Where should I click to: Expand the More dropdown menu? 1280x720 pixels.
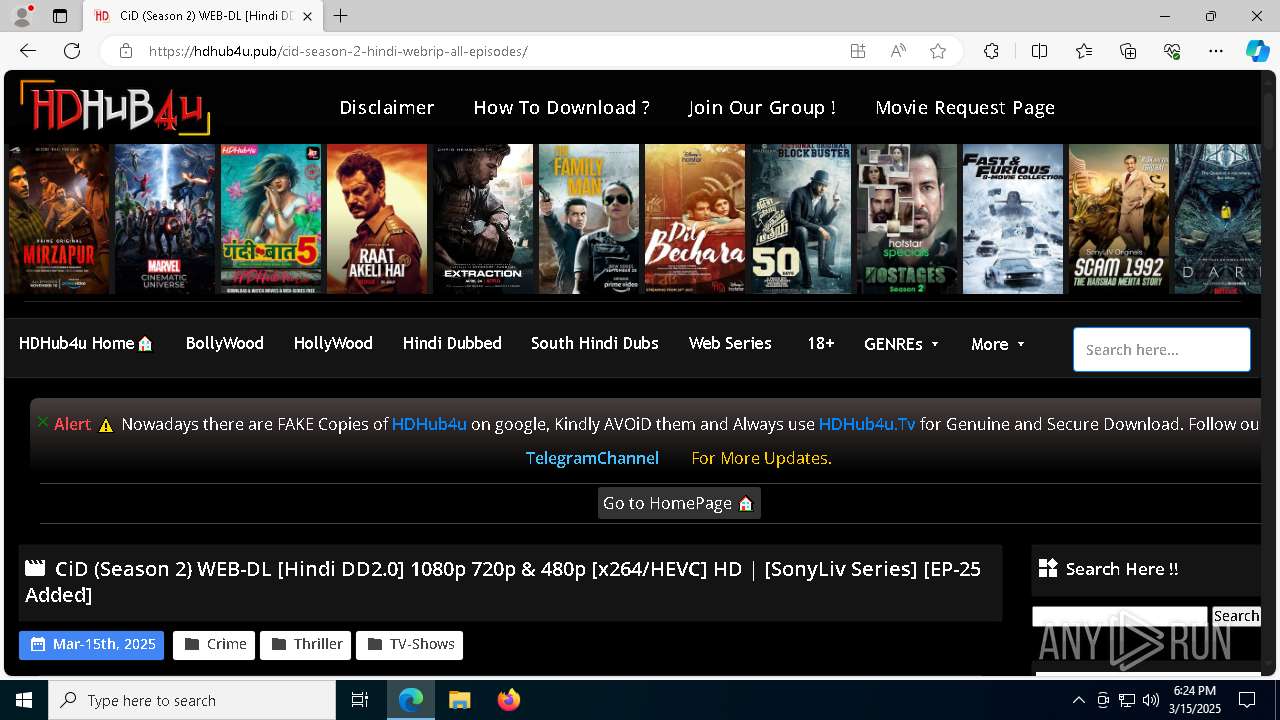coord(998,344)
